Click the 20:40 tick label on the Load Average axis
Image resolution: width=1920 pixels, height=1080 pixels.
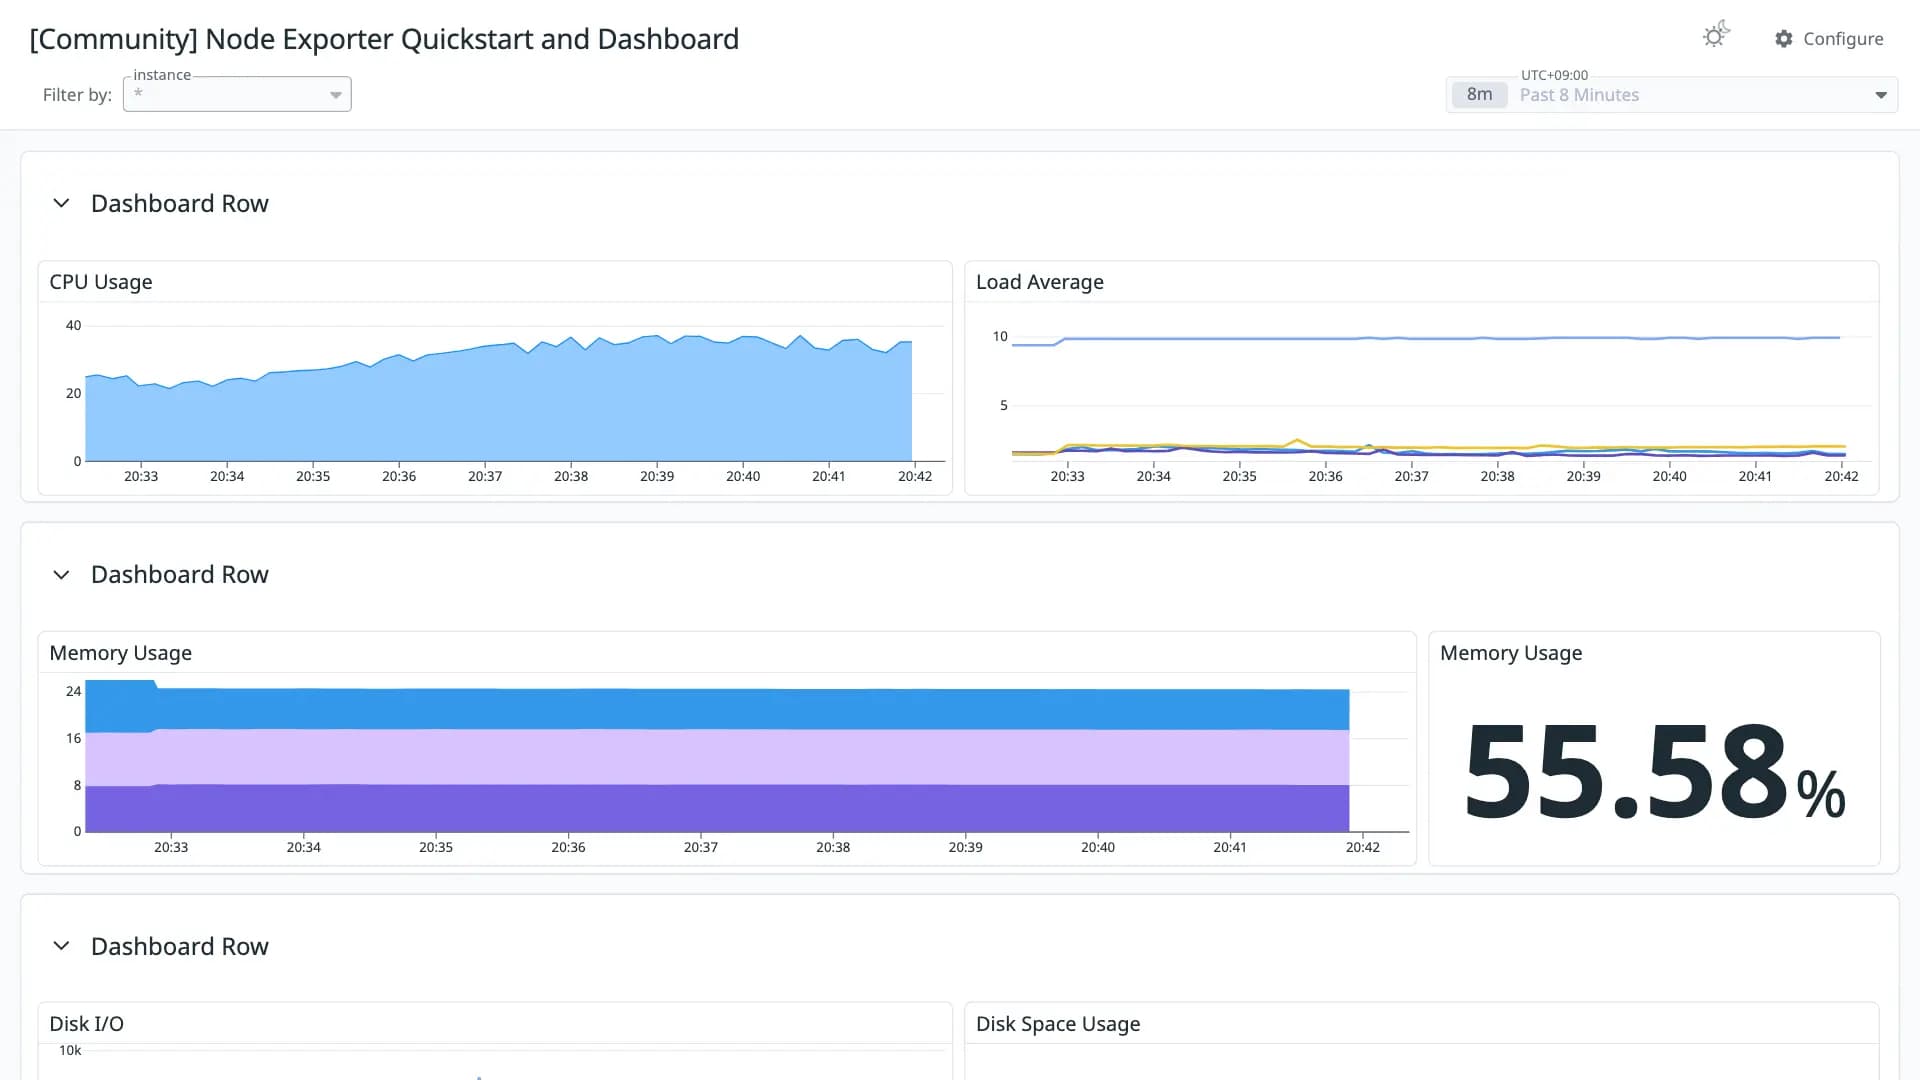coord(1669,476)
